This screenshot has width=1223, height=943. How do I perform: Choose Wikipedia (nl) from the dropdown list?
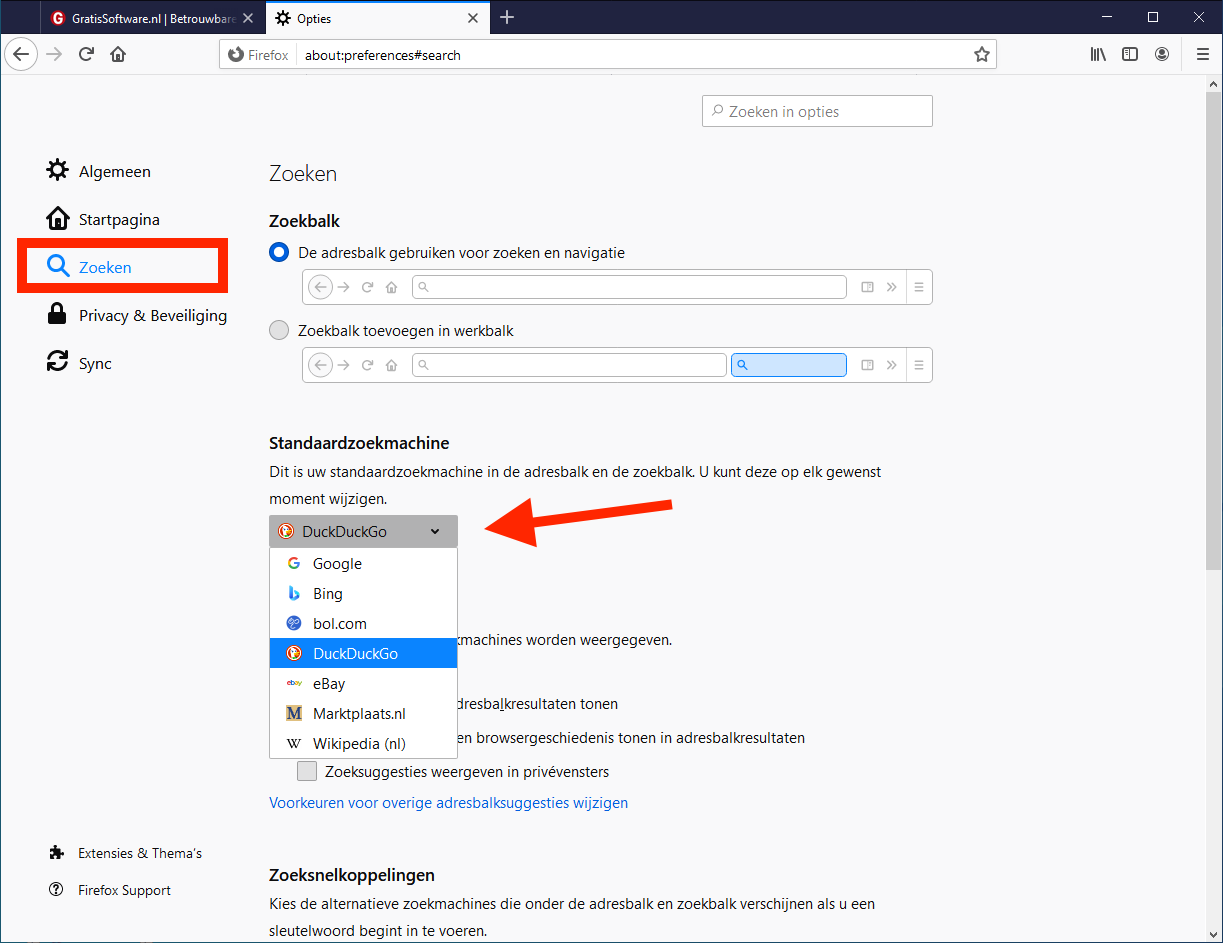pyautogui.click(x=358, y=744)
